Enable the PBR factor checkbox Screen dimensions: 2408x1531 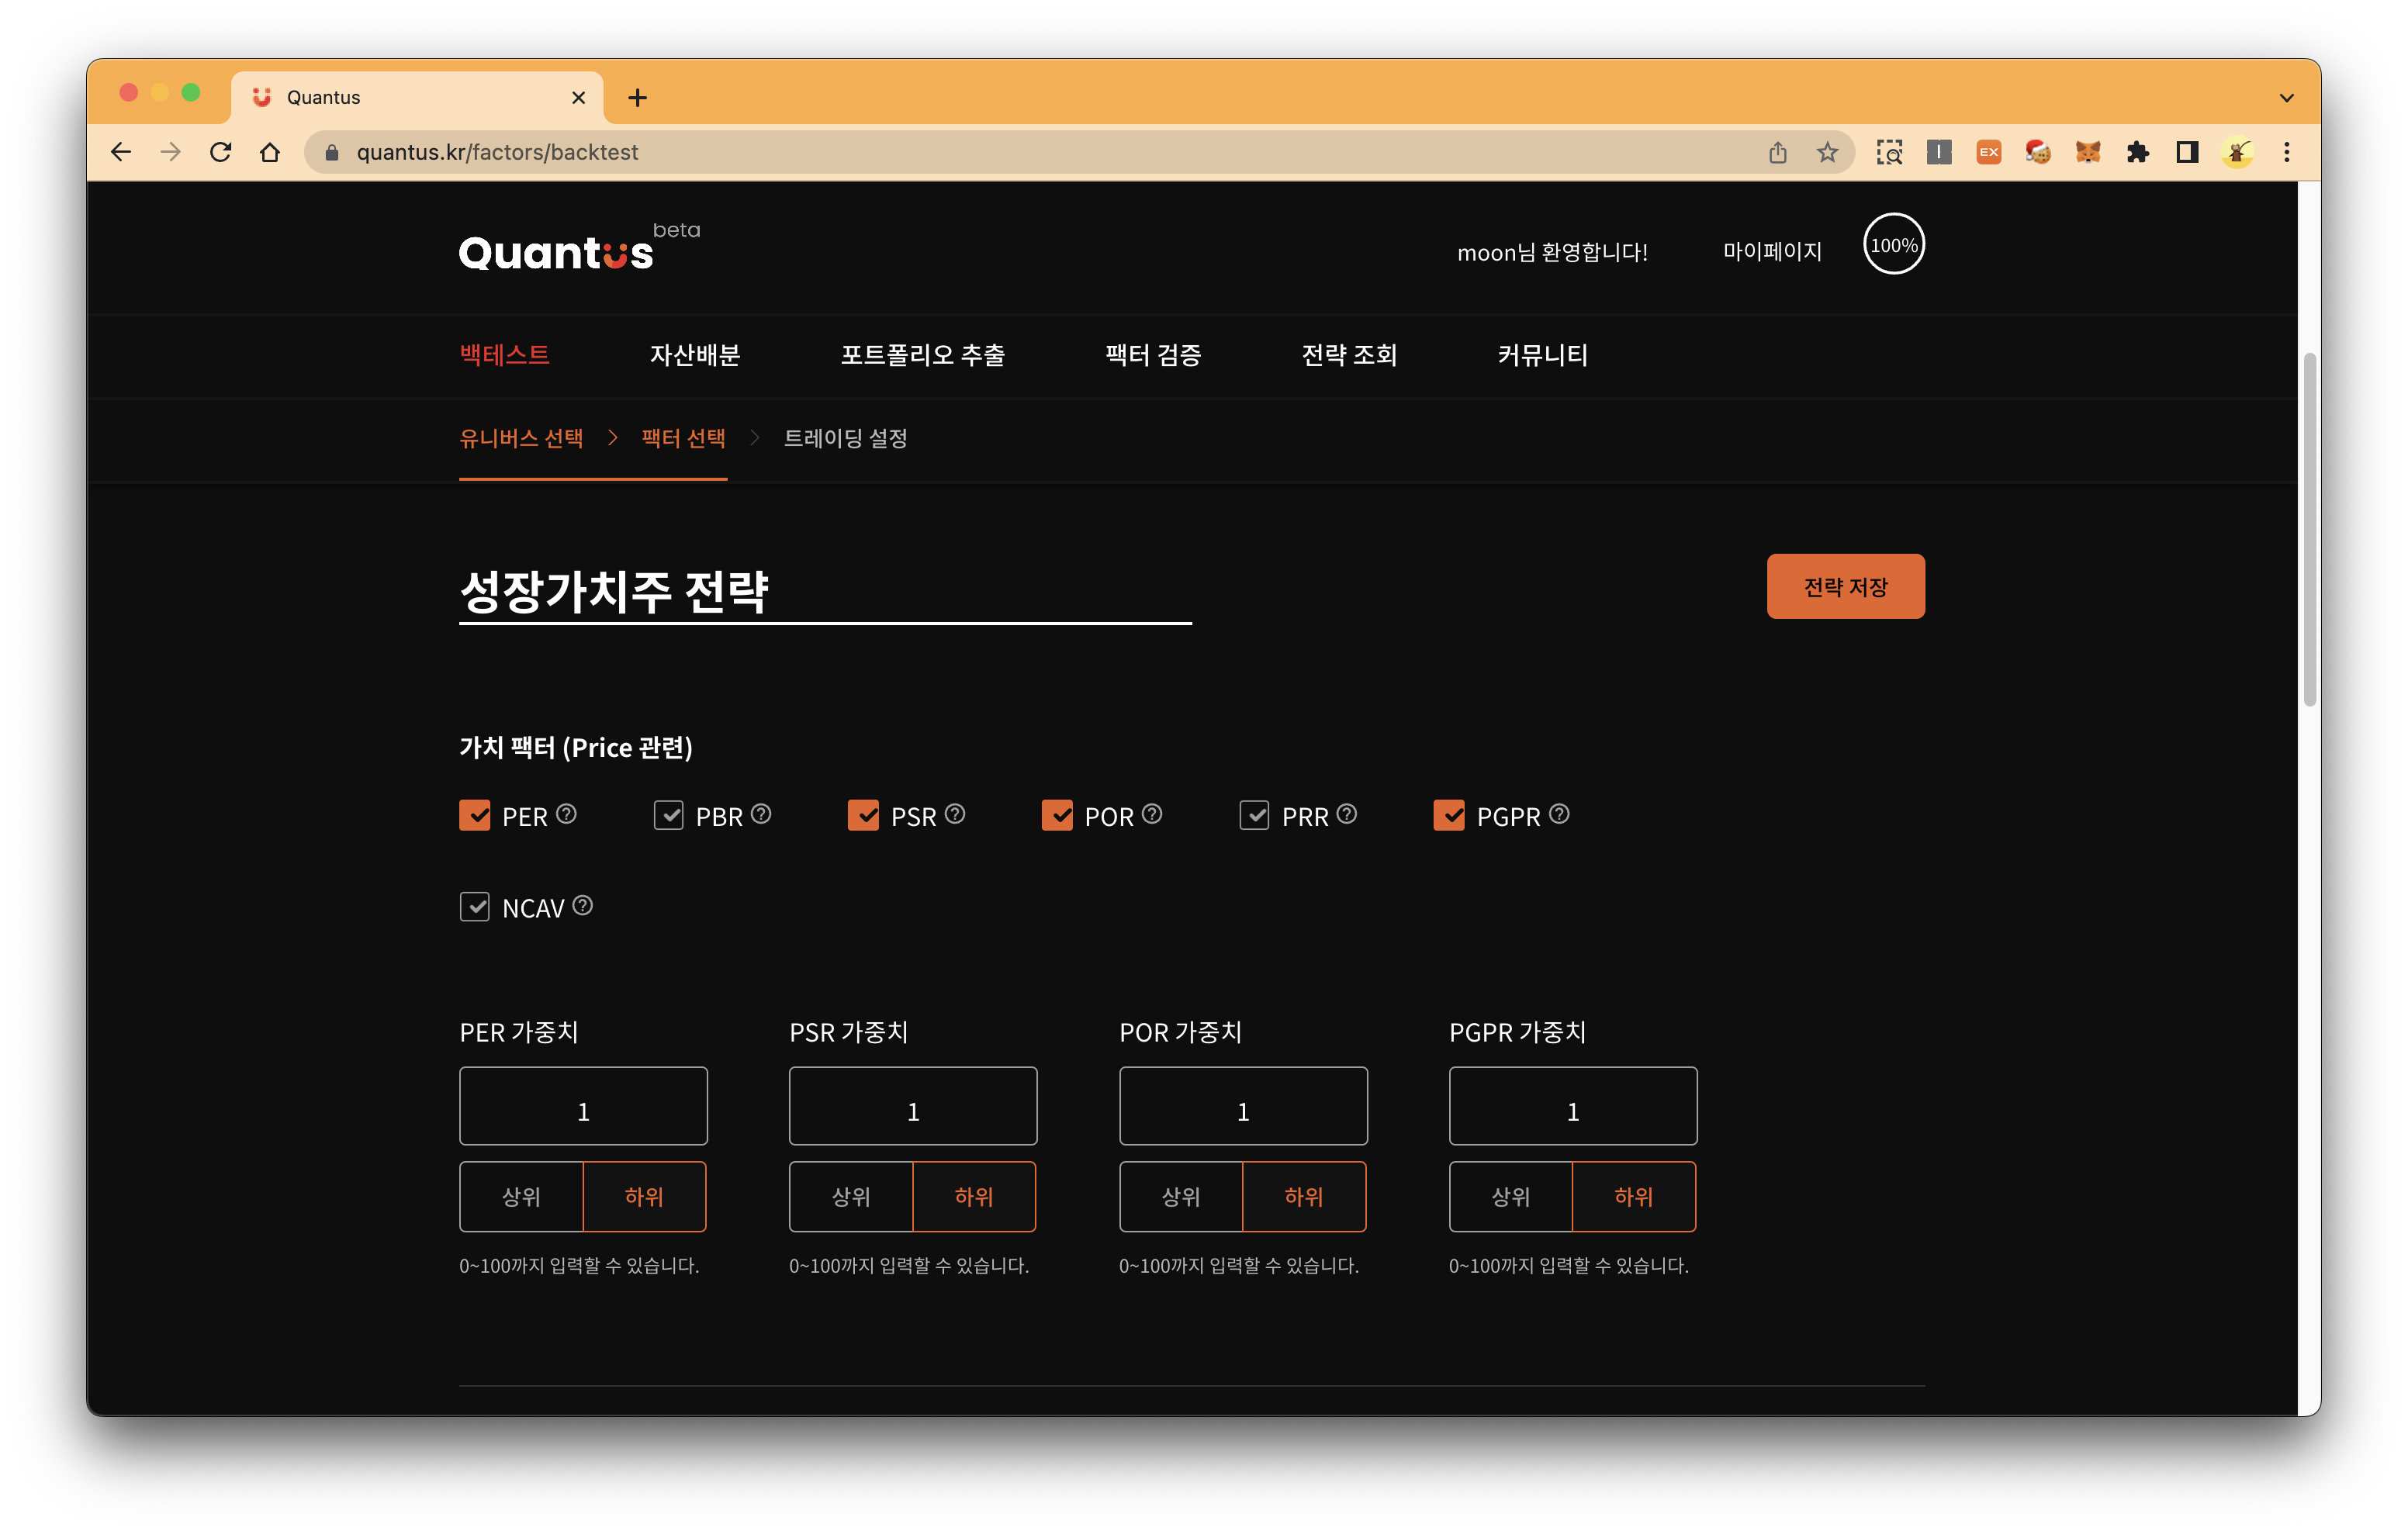pyautogui.click(x=669, y=815)
